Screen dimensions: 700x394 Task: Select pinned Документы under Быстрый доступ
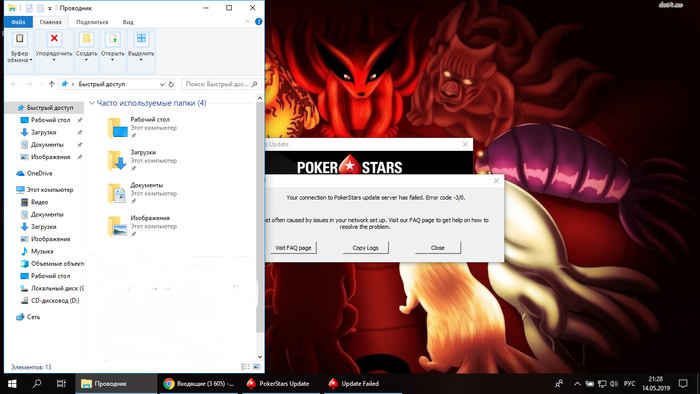tap(47, 145)
